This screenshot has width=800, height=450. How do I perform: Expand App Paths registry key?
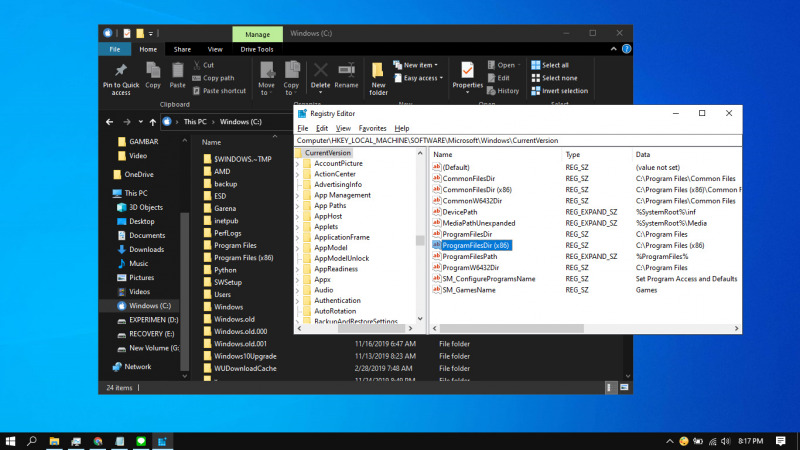(x=298, y=206)
